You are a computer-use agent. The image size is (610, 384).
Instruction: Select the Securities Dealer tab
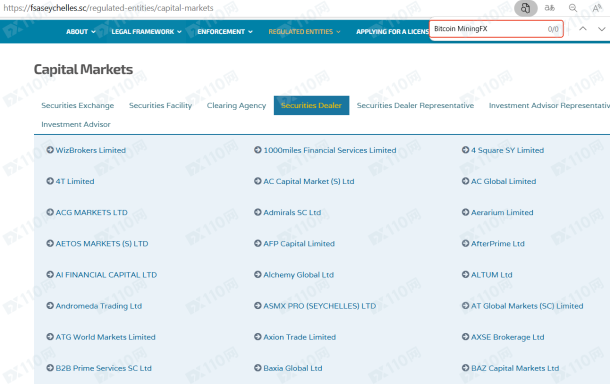[311, 105]
